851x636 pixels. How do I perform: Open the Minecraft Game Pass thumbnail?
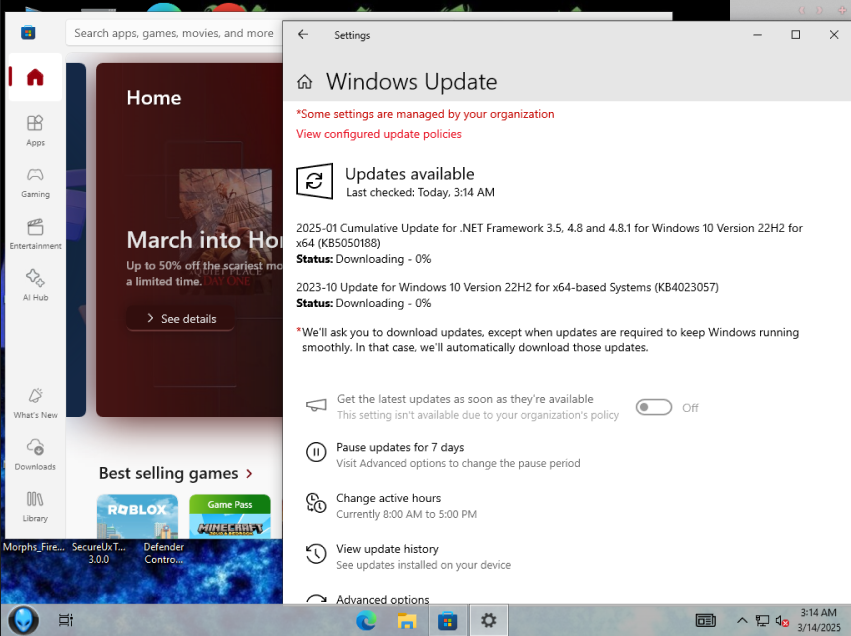(230, 516)
